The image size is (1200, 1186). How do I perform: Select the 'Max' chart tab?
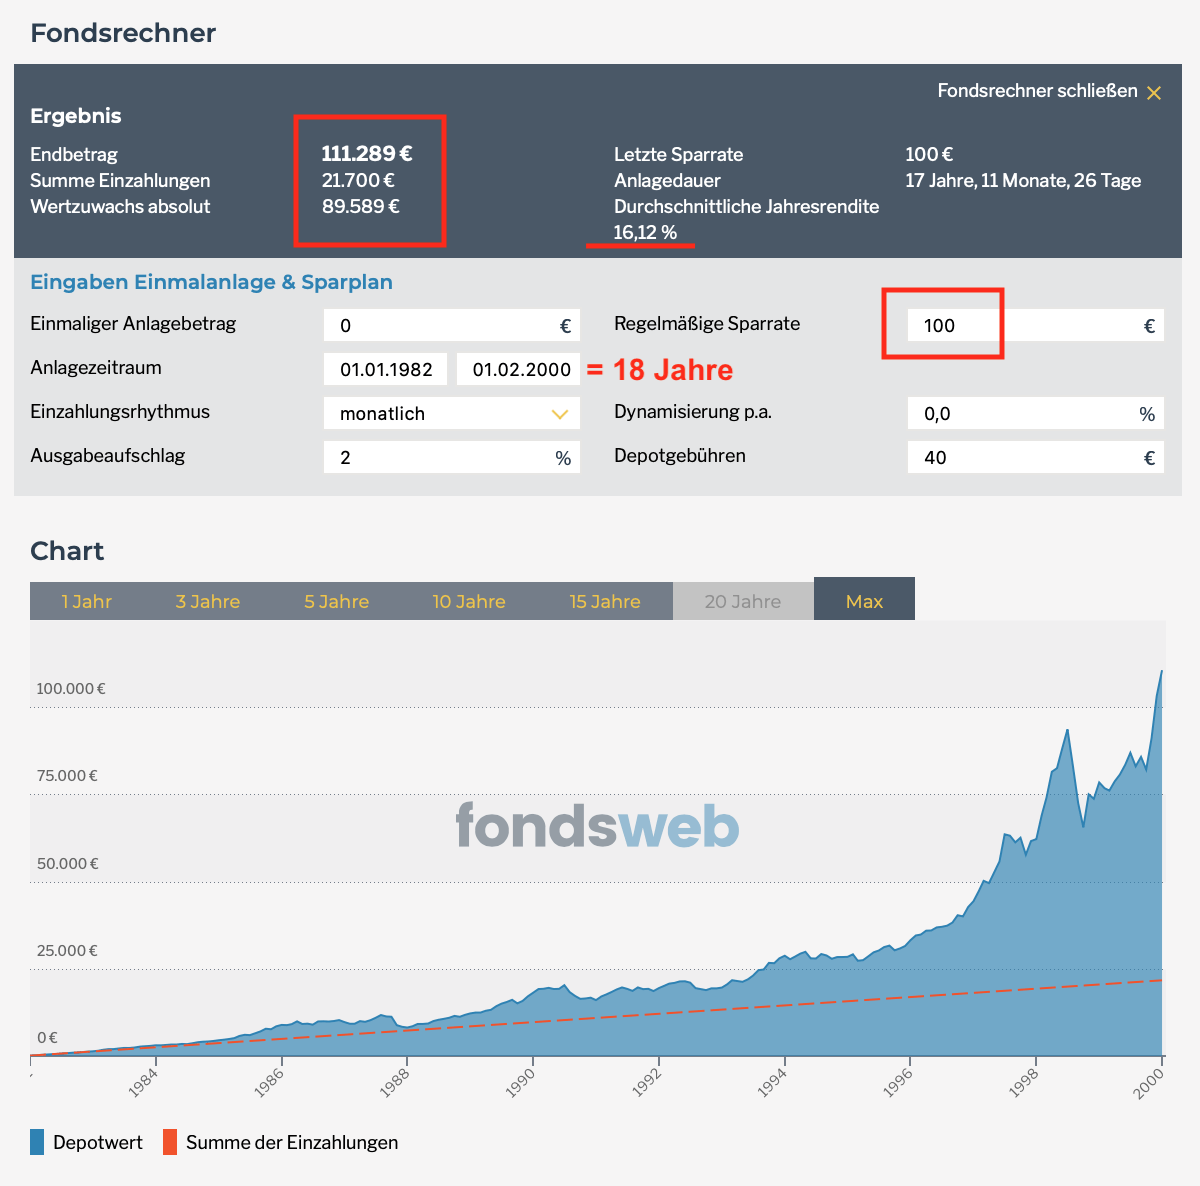pos(865,600)
